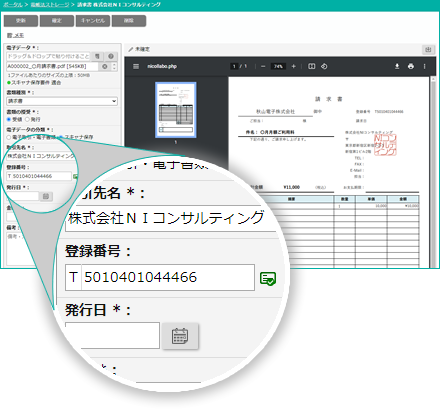Remove attached file A000002 with the x icon

click(x=105, y=66)
